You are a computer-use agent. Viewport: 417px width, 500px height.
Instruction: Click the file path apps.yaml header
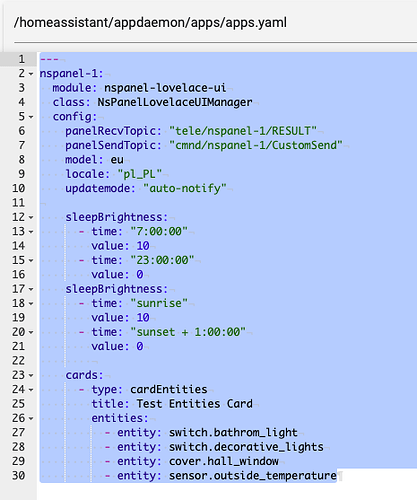pos(150,23)
